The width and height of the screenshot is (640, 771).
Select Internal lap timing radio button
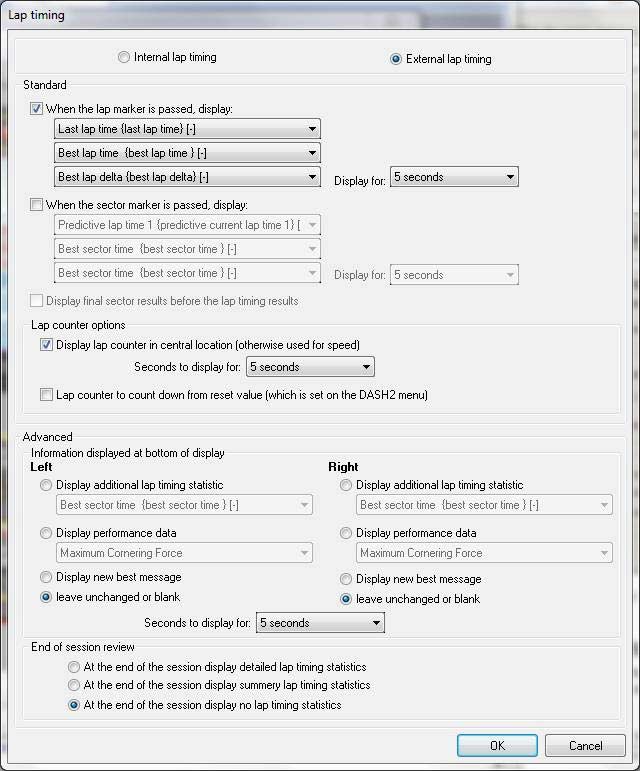[x=124, y=58]
